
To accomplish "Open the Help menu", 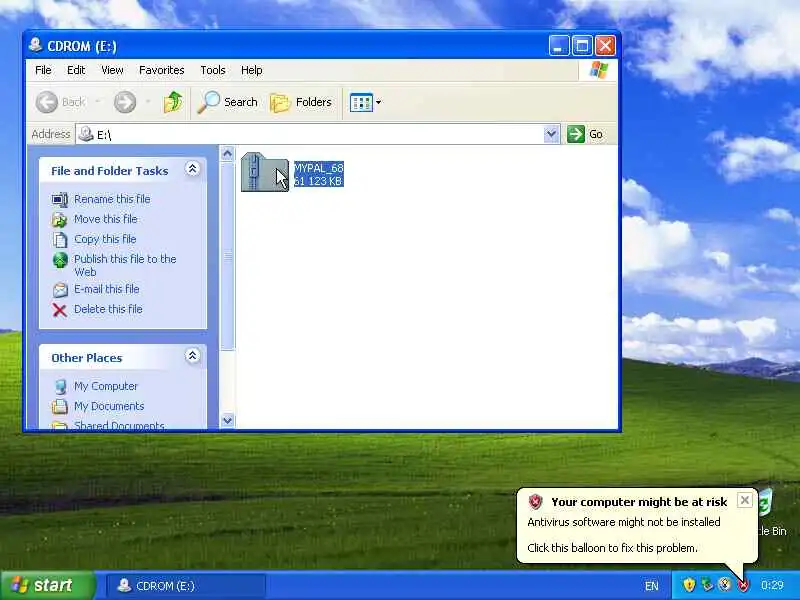I will 252,70.
